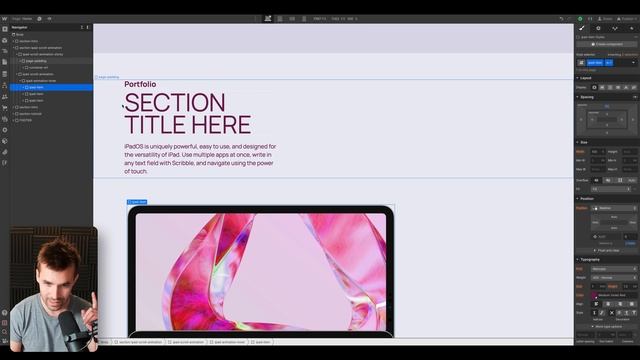Screen dimensions: 640x360
Task: Open the style selector dropdown arrow
Action: 633,62
